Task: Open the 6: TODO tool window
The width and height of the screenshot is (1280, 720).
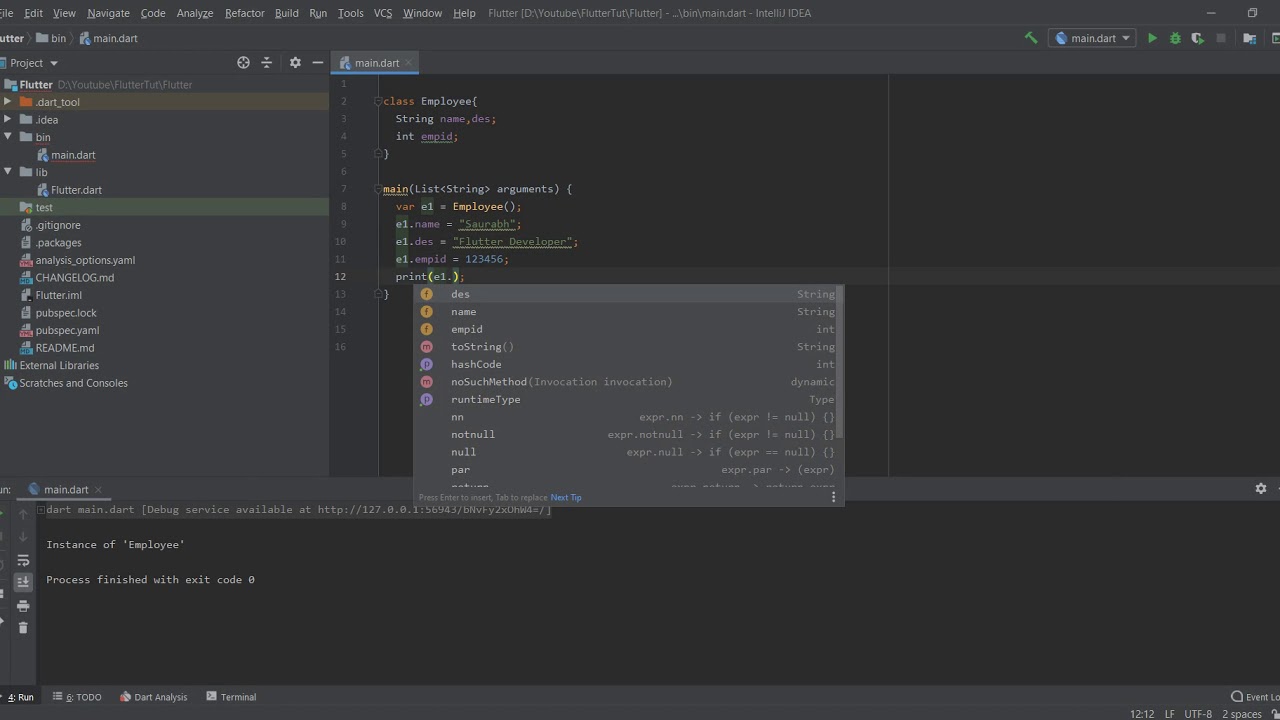Action: click(x=78, y=697)
